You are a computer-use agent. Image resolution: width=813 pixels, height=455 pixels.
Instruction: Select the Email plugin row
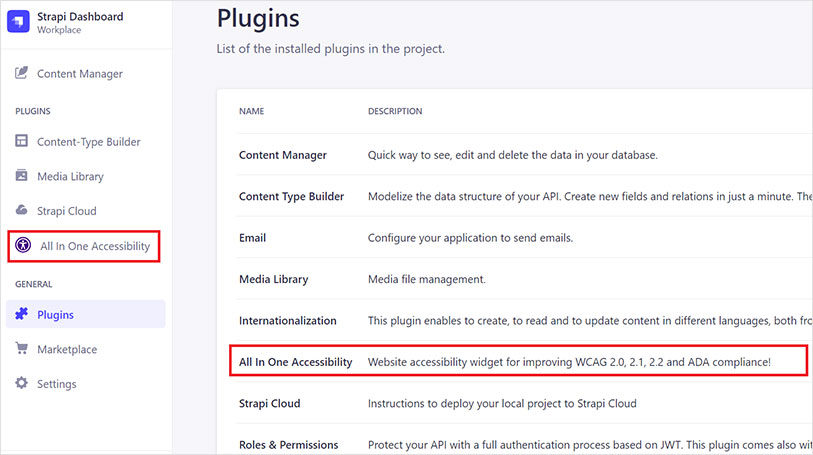point(253,238)
